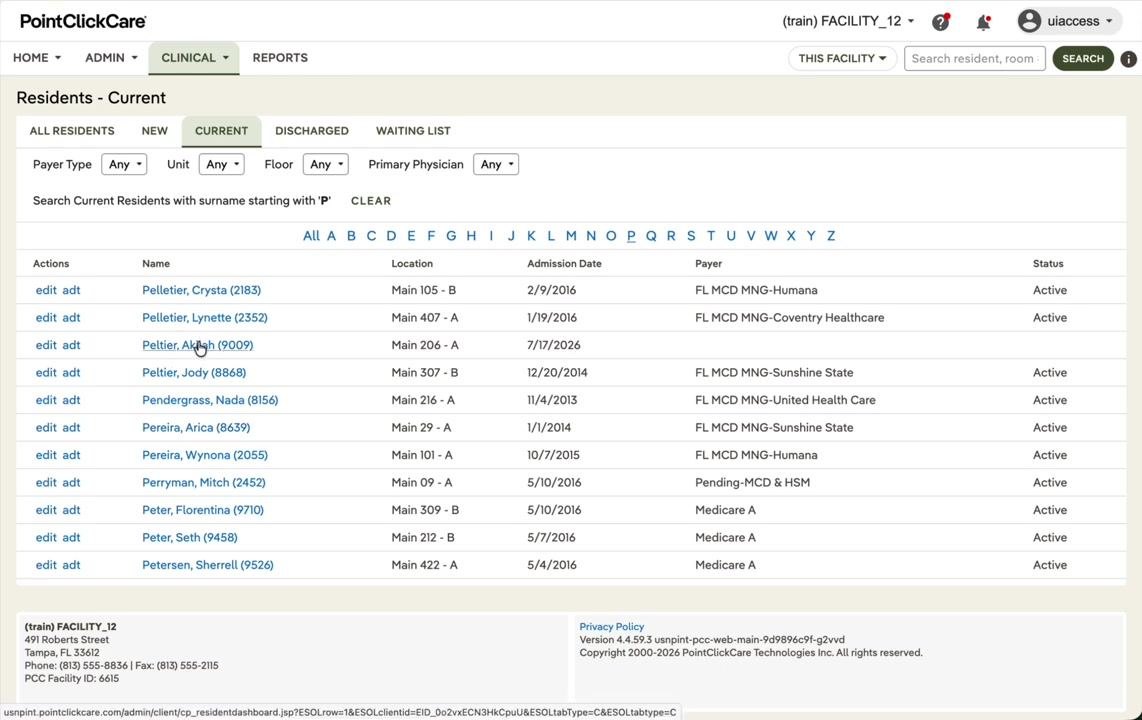Image resolution: width=1142 pixels, height=720 pixels.
Task: Open the help question mark icon
Action: pos(941,22)
